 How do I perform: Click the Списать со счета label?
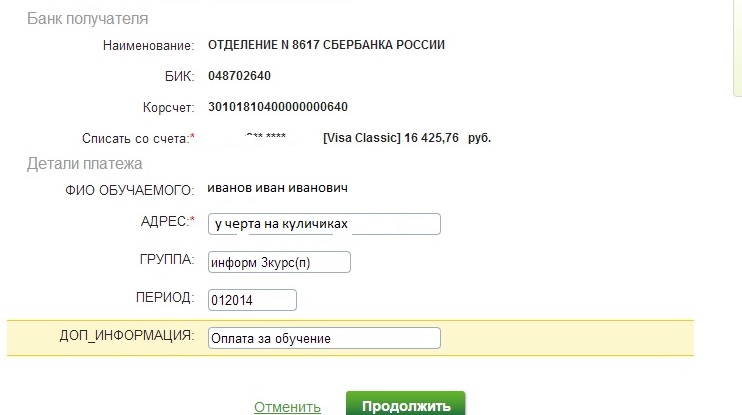tap(138, 139)
